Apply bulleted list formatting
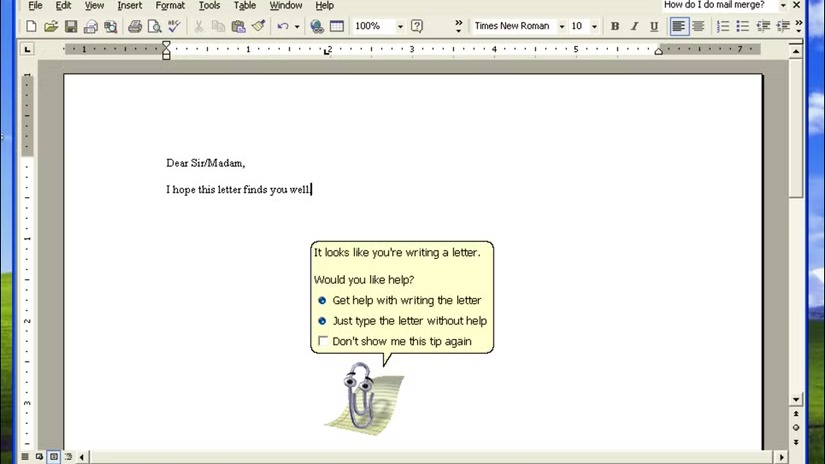Viewport: 825px width, 464px height. point(743,26)
